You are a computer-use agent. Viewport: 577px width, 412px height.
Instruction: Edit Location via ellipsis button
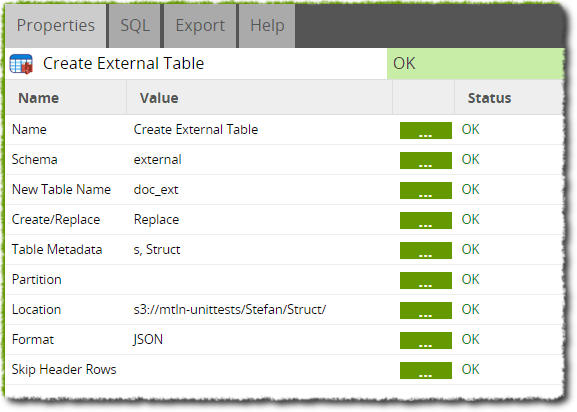pyautogui.click(x=426, y=310)
